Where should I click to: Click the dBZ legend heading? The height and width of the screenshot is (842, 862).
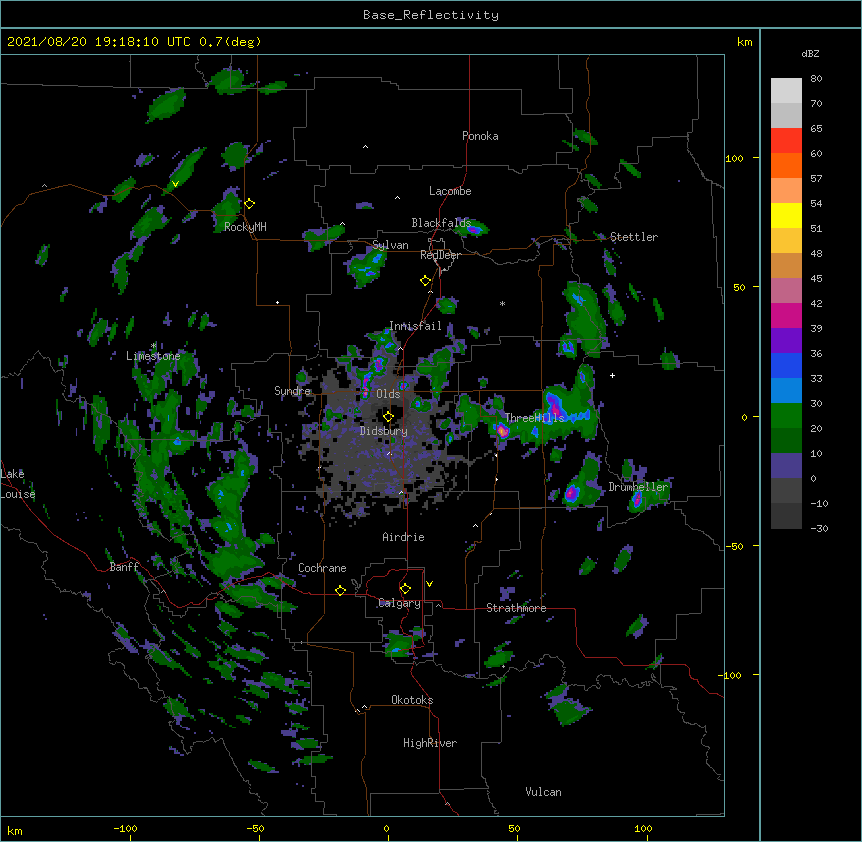(x=810, y=54)
